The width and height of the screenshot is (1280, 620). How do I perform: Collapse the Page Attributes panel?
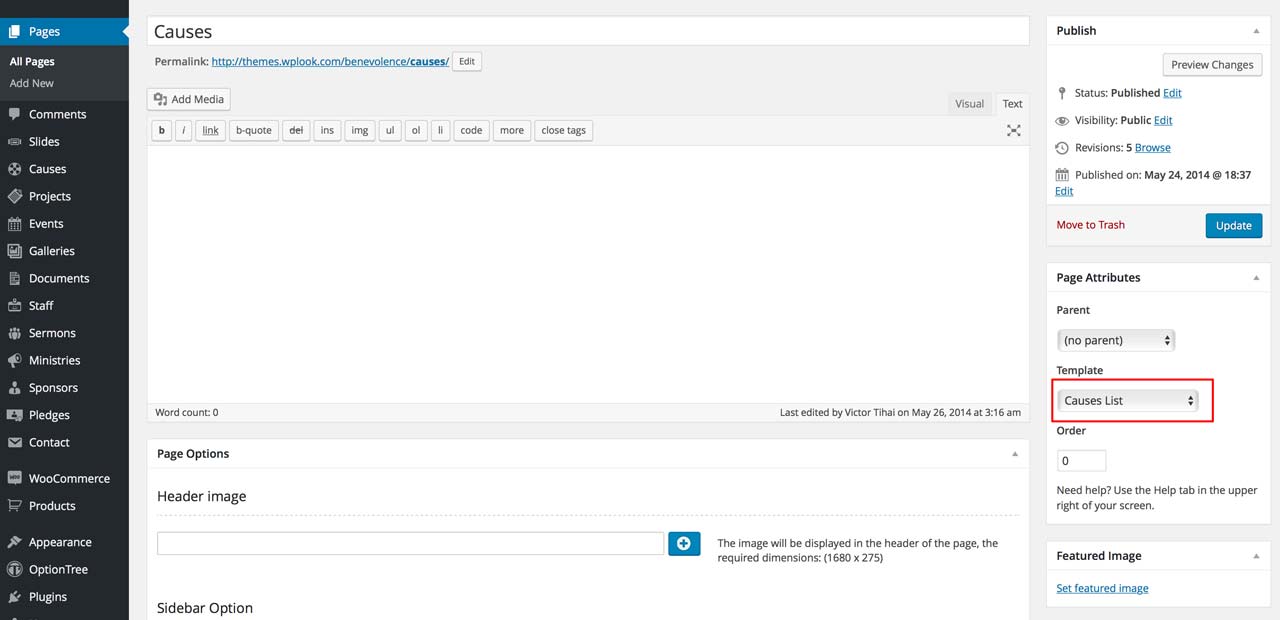click(x=1255, y=277)
